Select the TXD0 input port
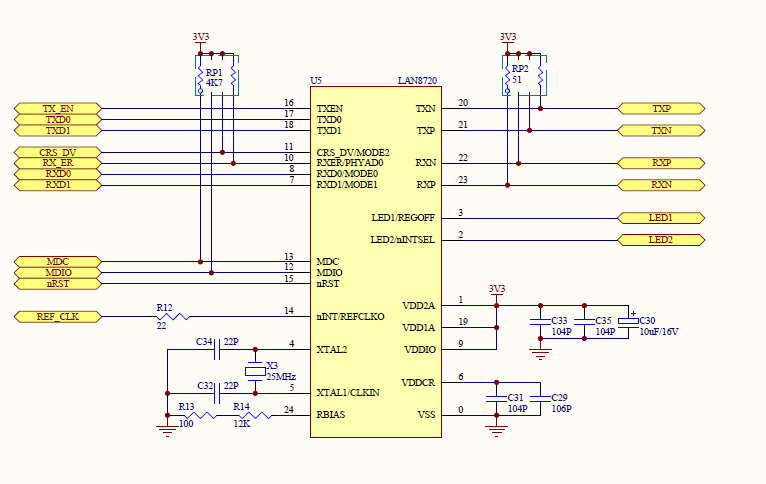The width and height of the screenshot is (766, 484). pos(58,120)
